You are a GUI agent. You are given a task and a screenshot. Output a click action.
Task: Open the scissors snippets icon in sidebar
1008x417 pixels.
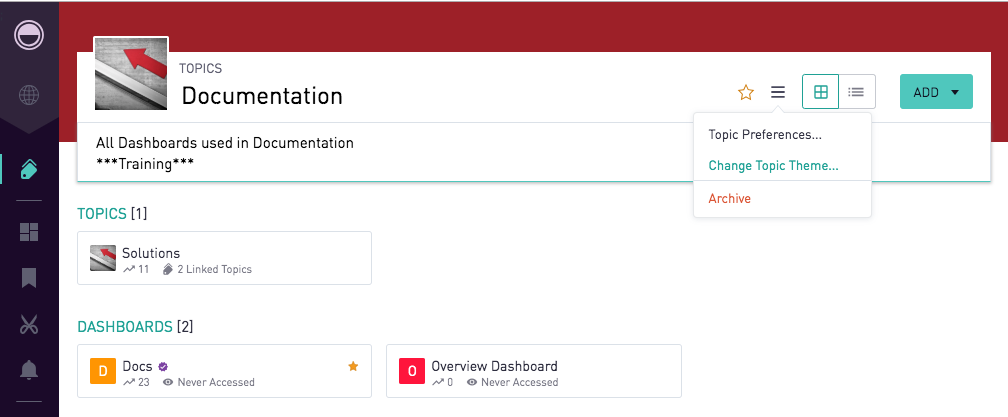pos(29,324)
